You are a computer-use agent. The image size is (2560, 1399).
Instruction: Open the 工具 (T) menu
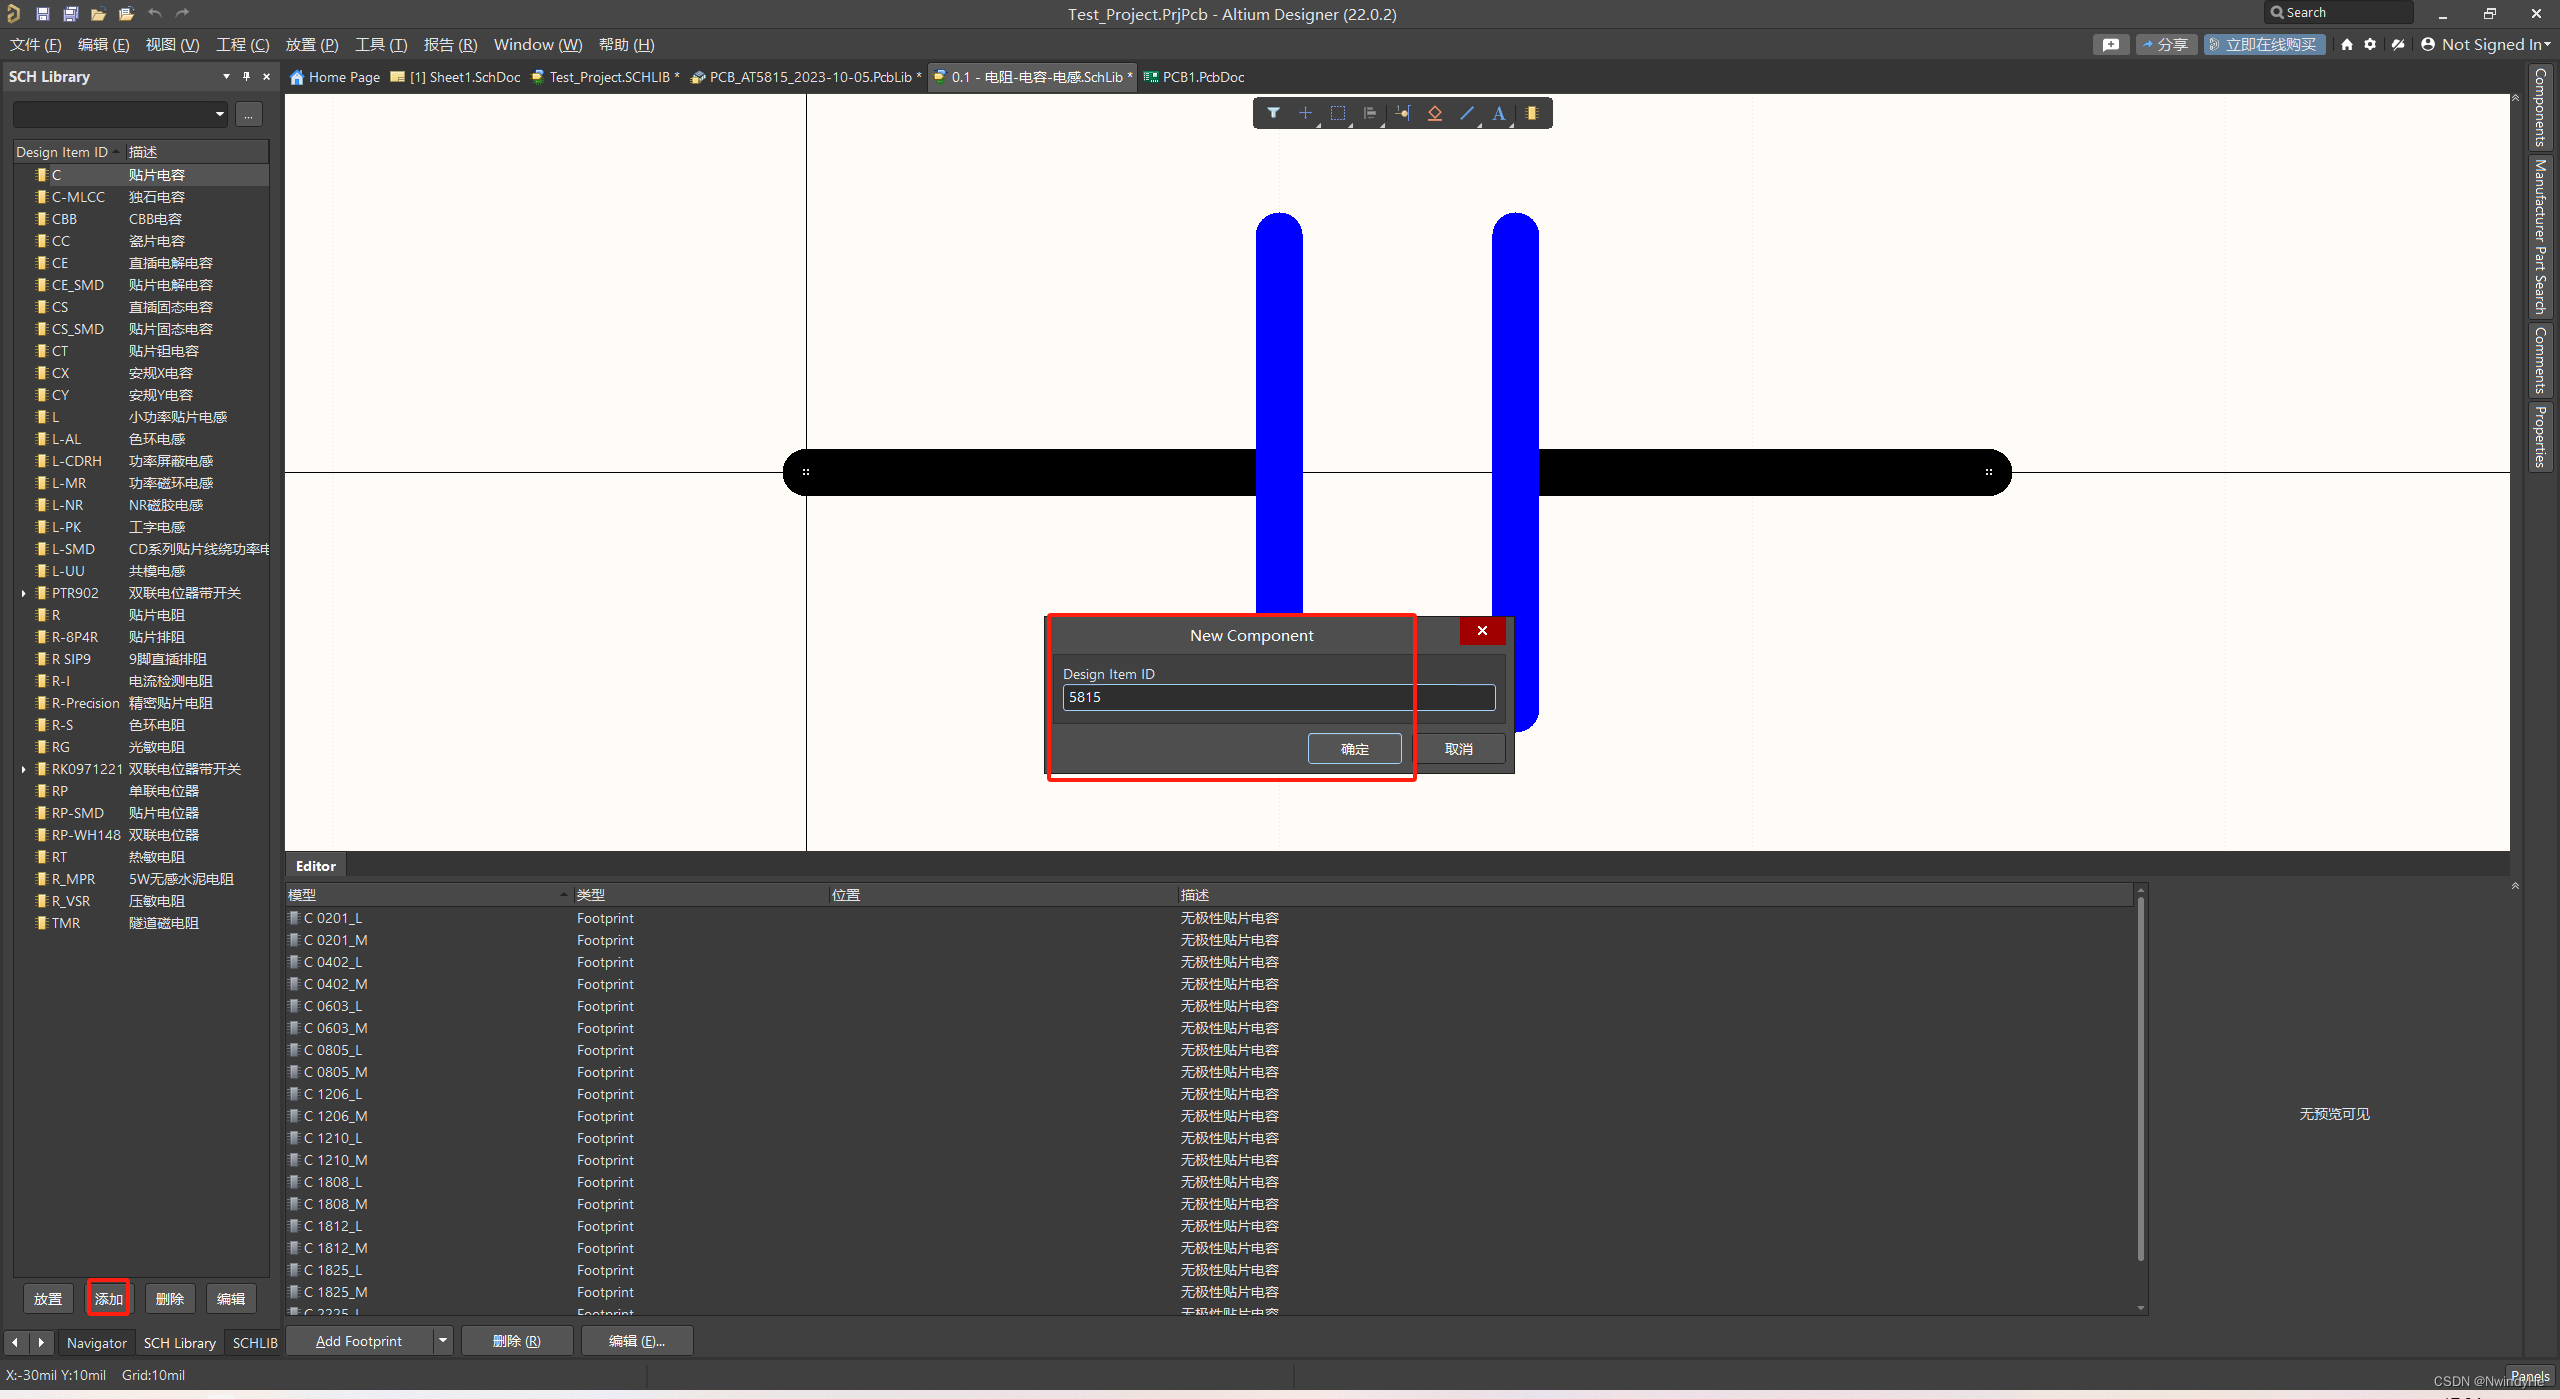click(x=381, y=45)
